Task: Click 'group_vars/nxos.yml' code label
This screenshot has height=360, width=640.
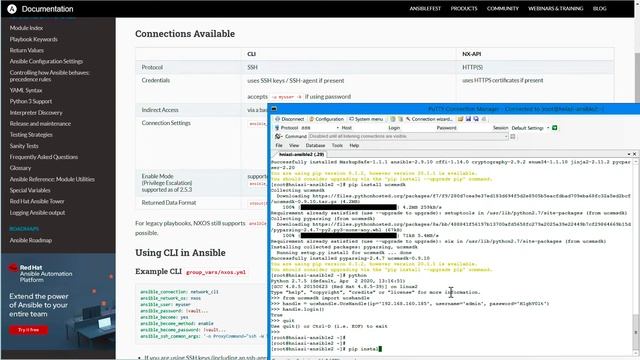Action: tap(216, 272)
